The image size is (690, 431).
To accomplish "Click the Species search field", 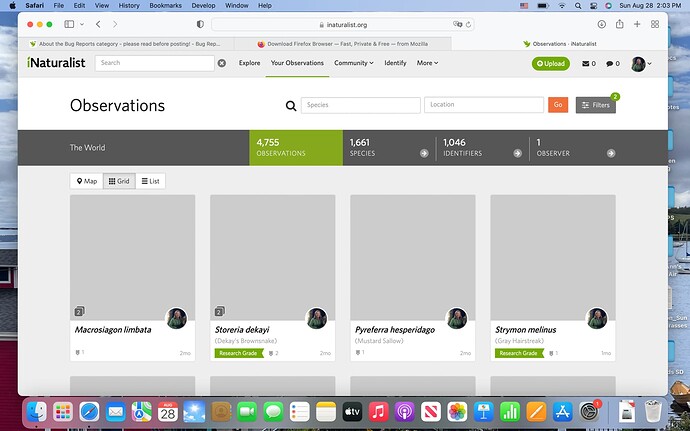I will [x=360, y=105].
